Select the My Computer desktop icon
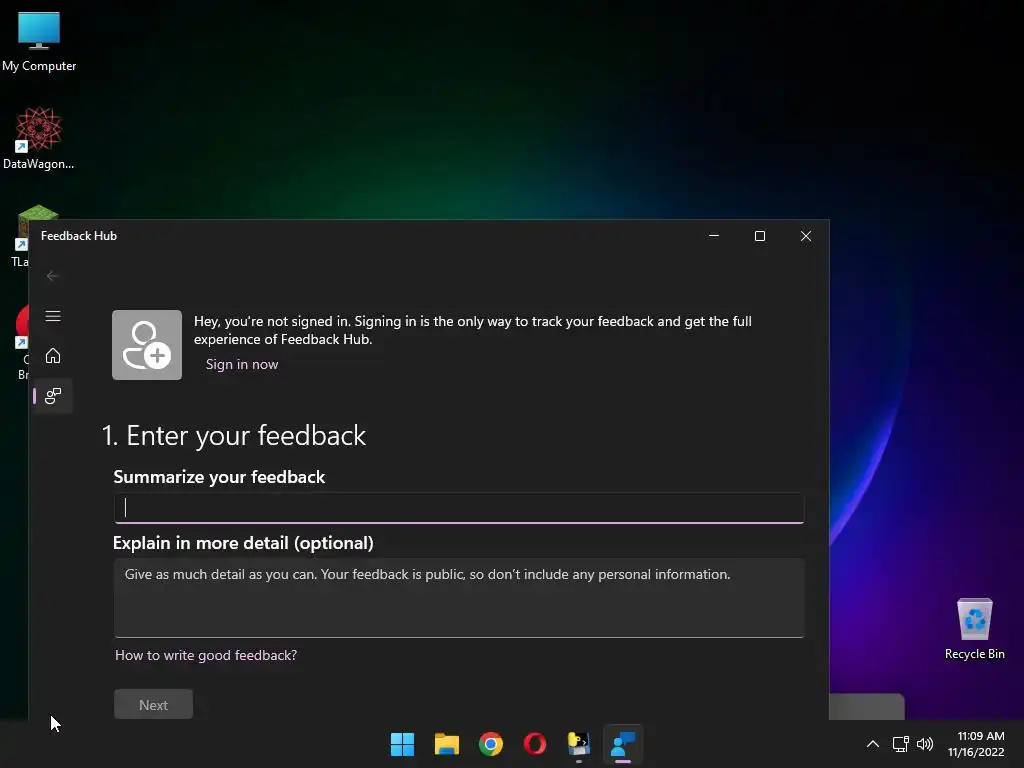 pyautogui.click(x=39, y=41)
